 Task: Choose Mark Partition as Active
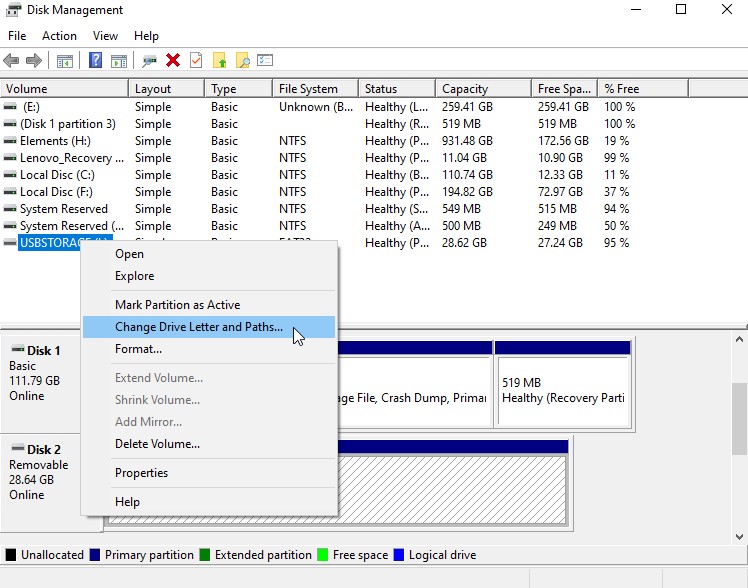[x=177, y=305]
